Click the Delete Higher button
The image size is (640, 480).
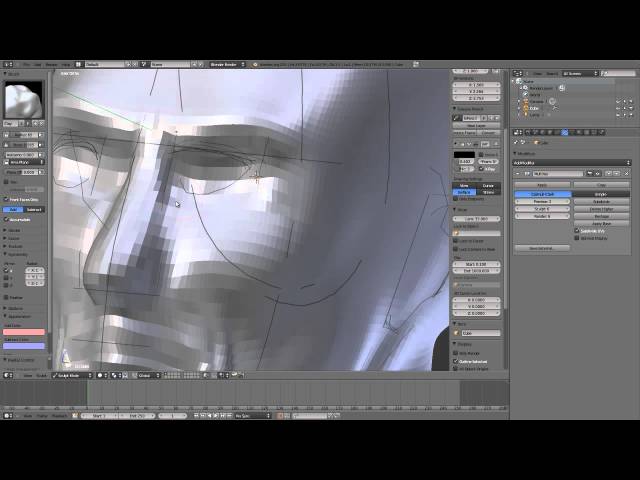(602, 209)
